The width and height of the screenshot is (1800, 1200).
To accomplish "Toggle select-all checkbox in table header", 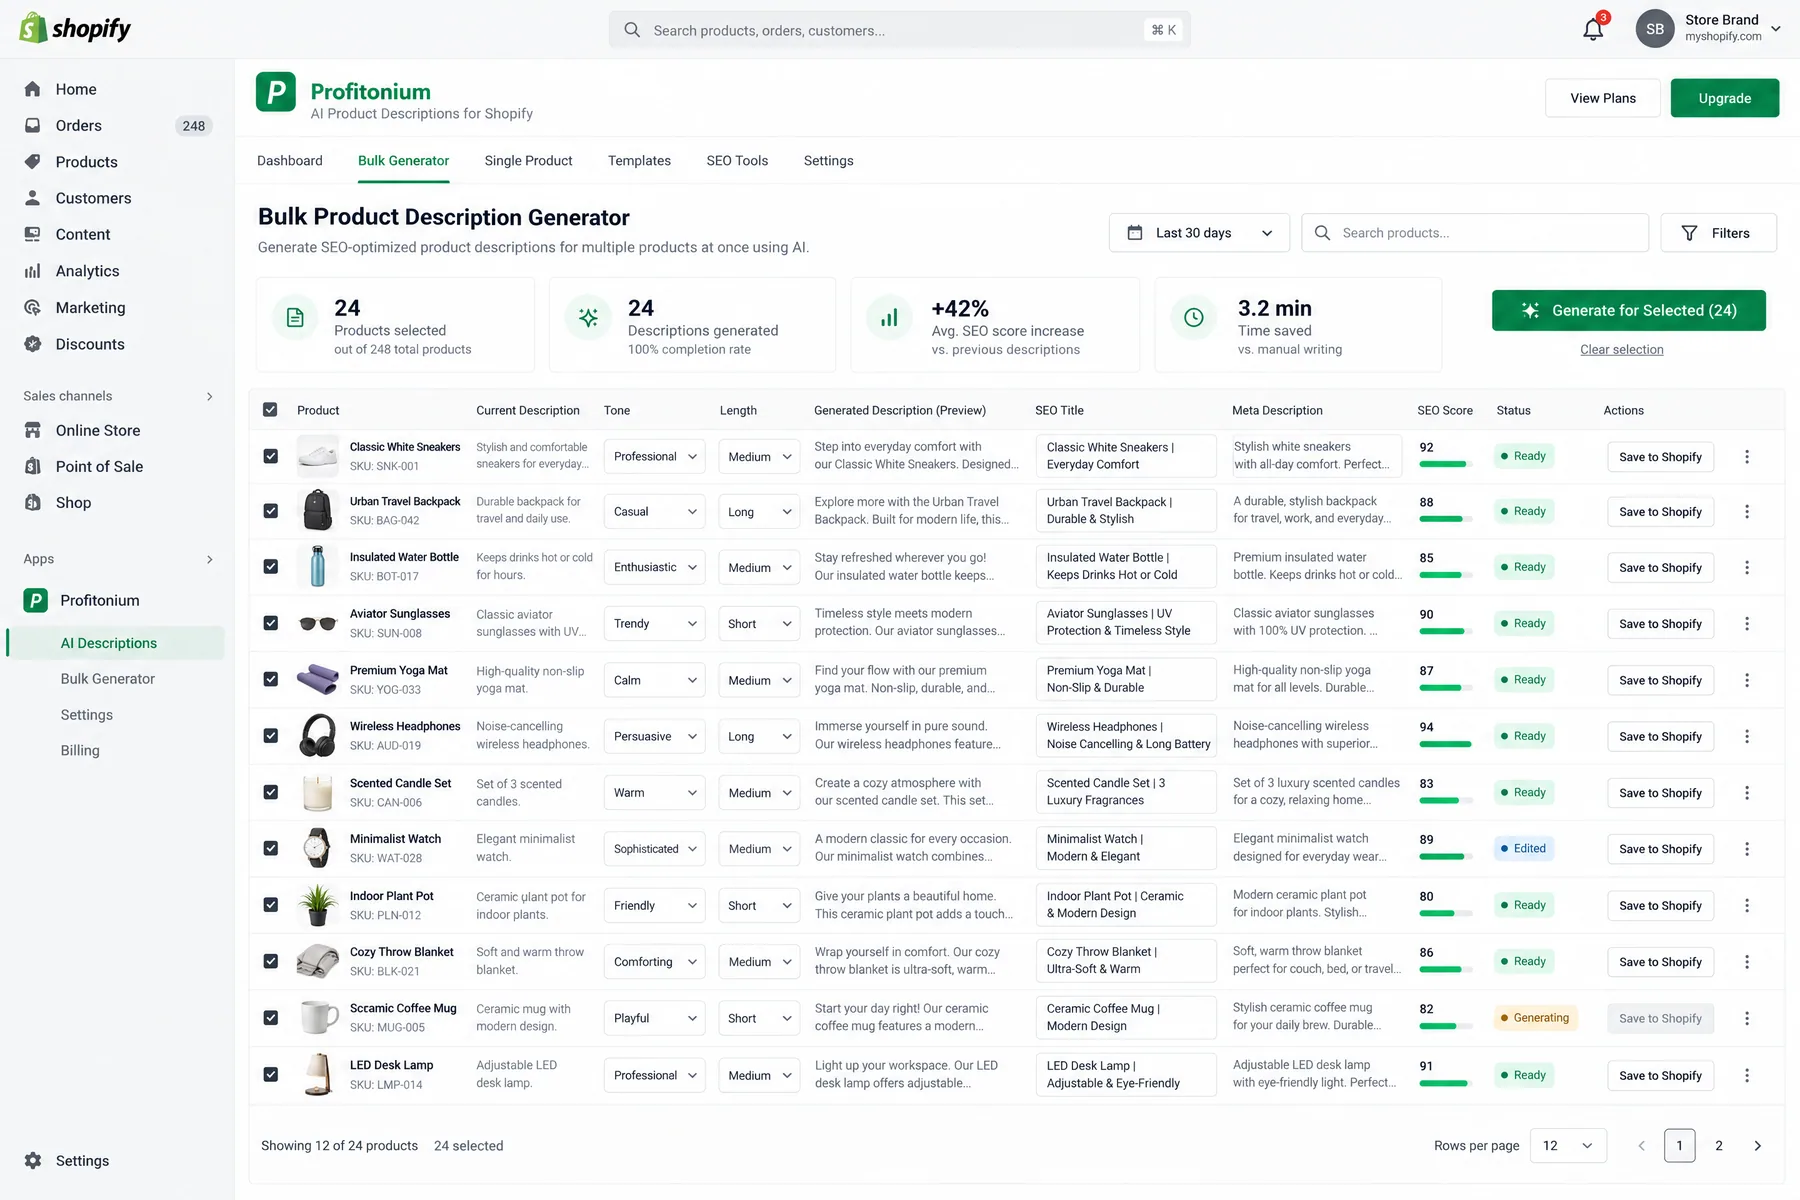I will pyautogui.click(x=270, y=410).
